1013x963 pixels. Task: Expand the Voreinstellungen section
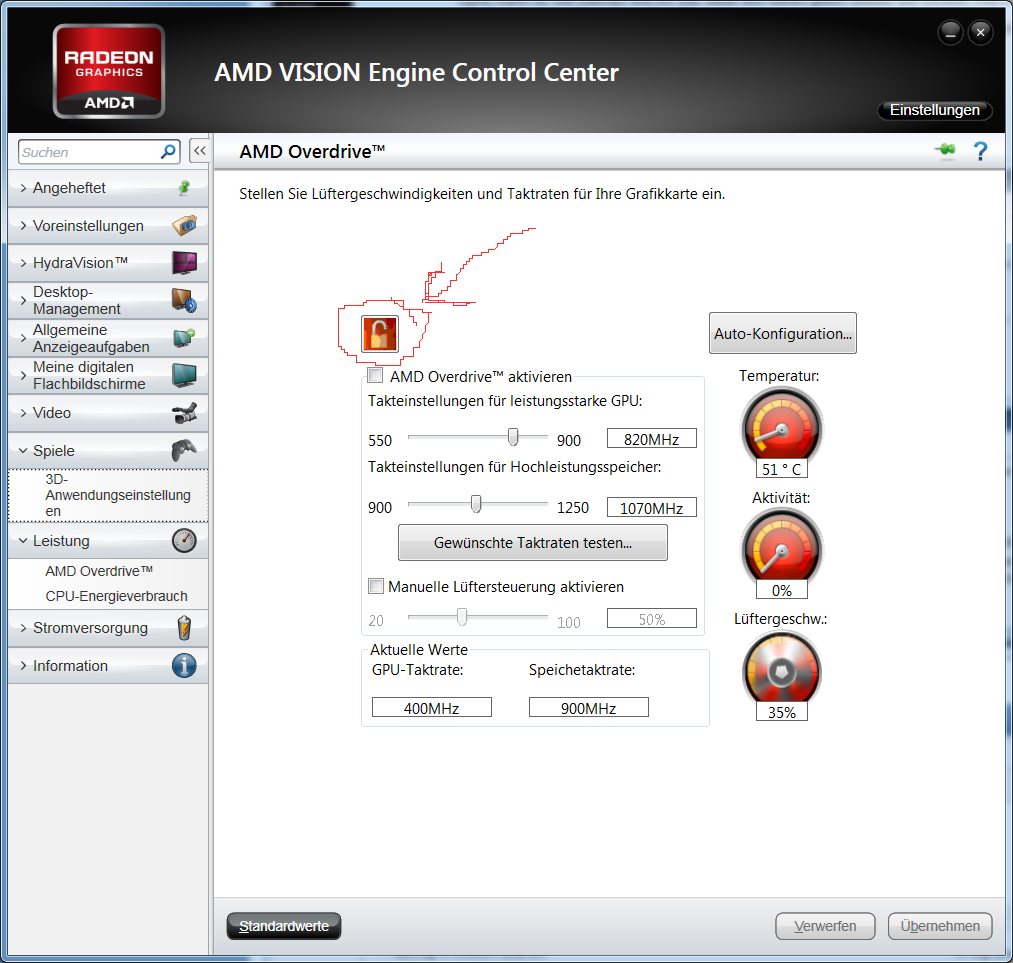(x=23, y=225)
